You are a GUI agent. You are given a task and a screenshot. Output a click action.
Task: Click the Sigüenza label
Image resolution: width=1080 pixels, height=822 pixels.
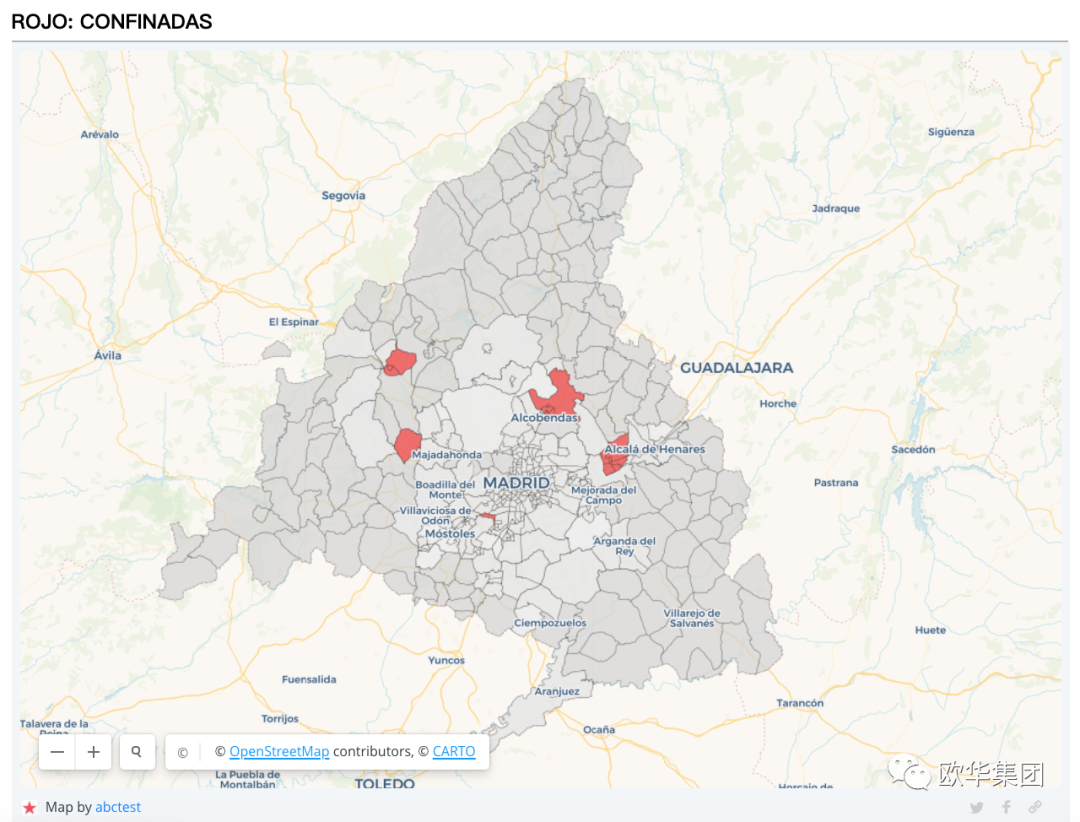pos(951,132)
